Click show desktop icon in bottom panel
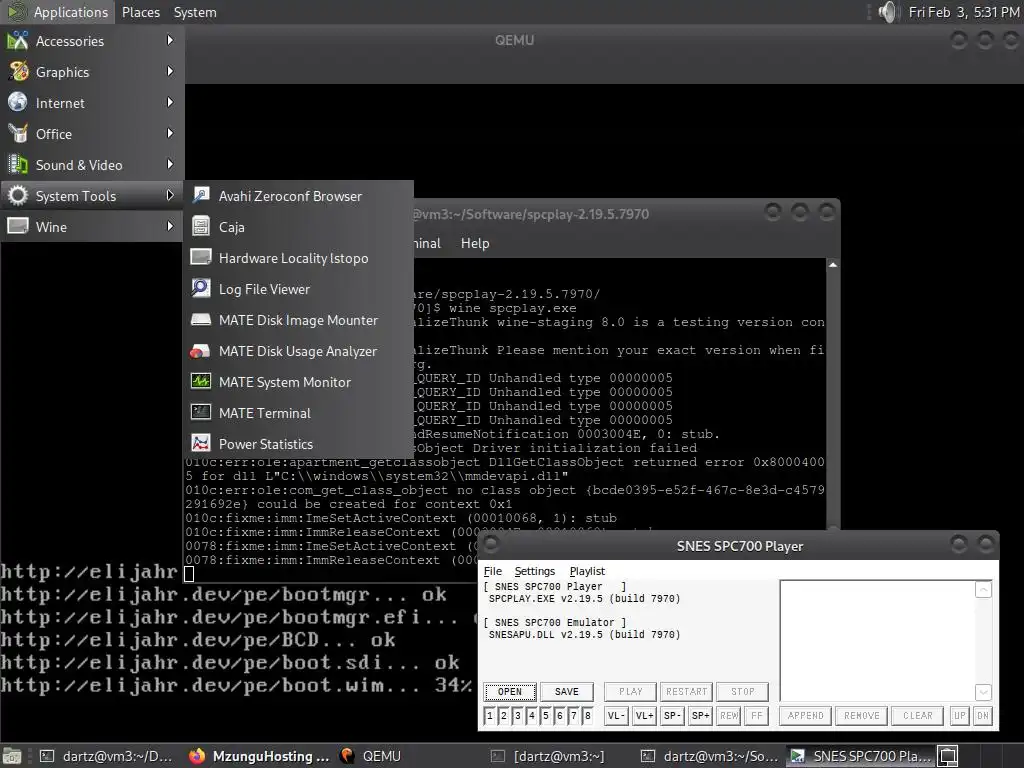 [12, 756]
